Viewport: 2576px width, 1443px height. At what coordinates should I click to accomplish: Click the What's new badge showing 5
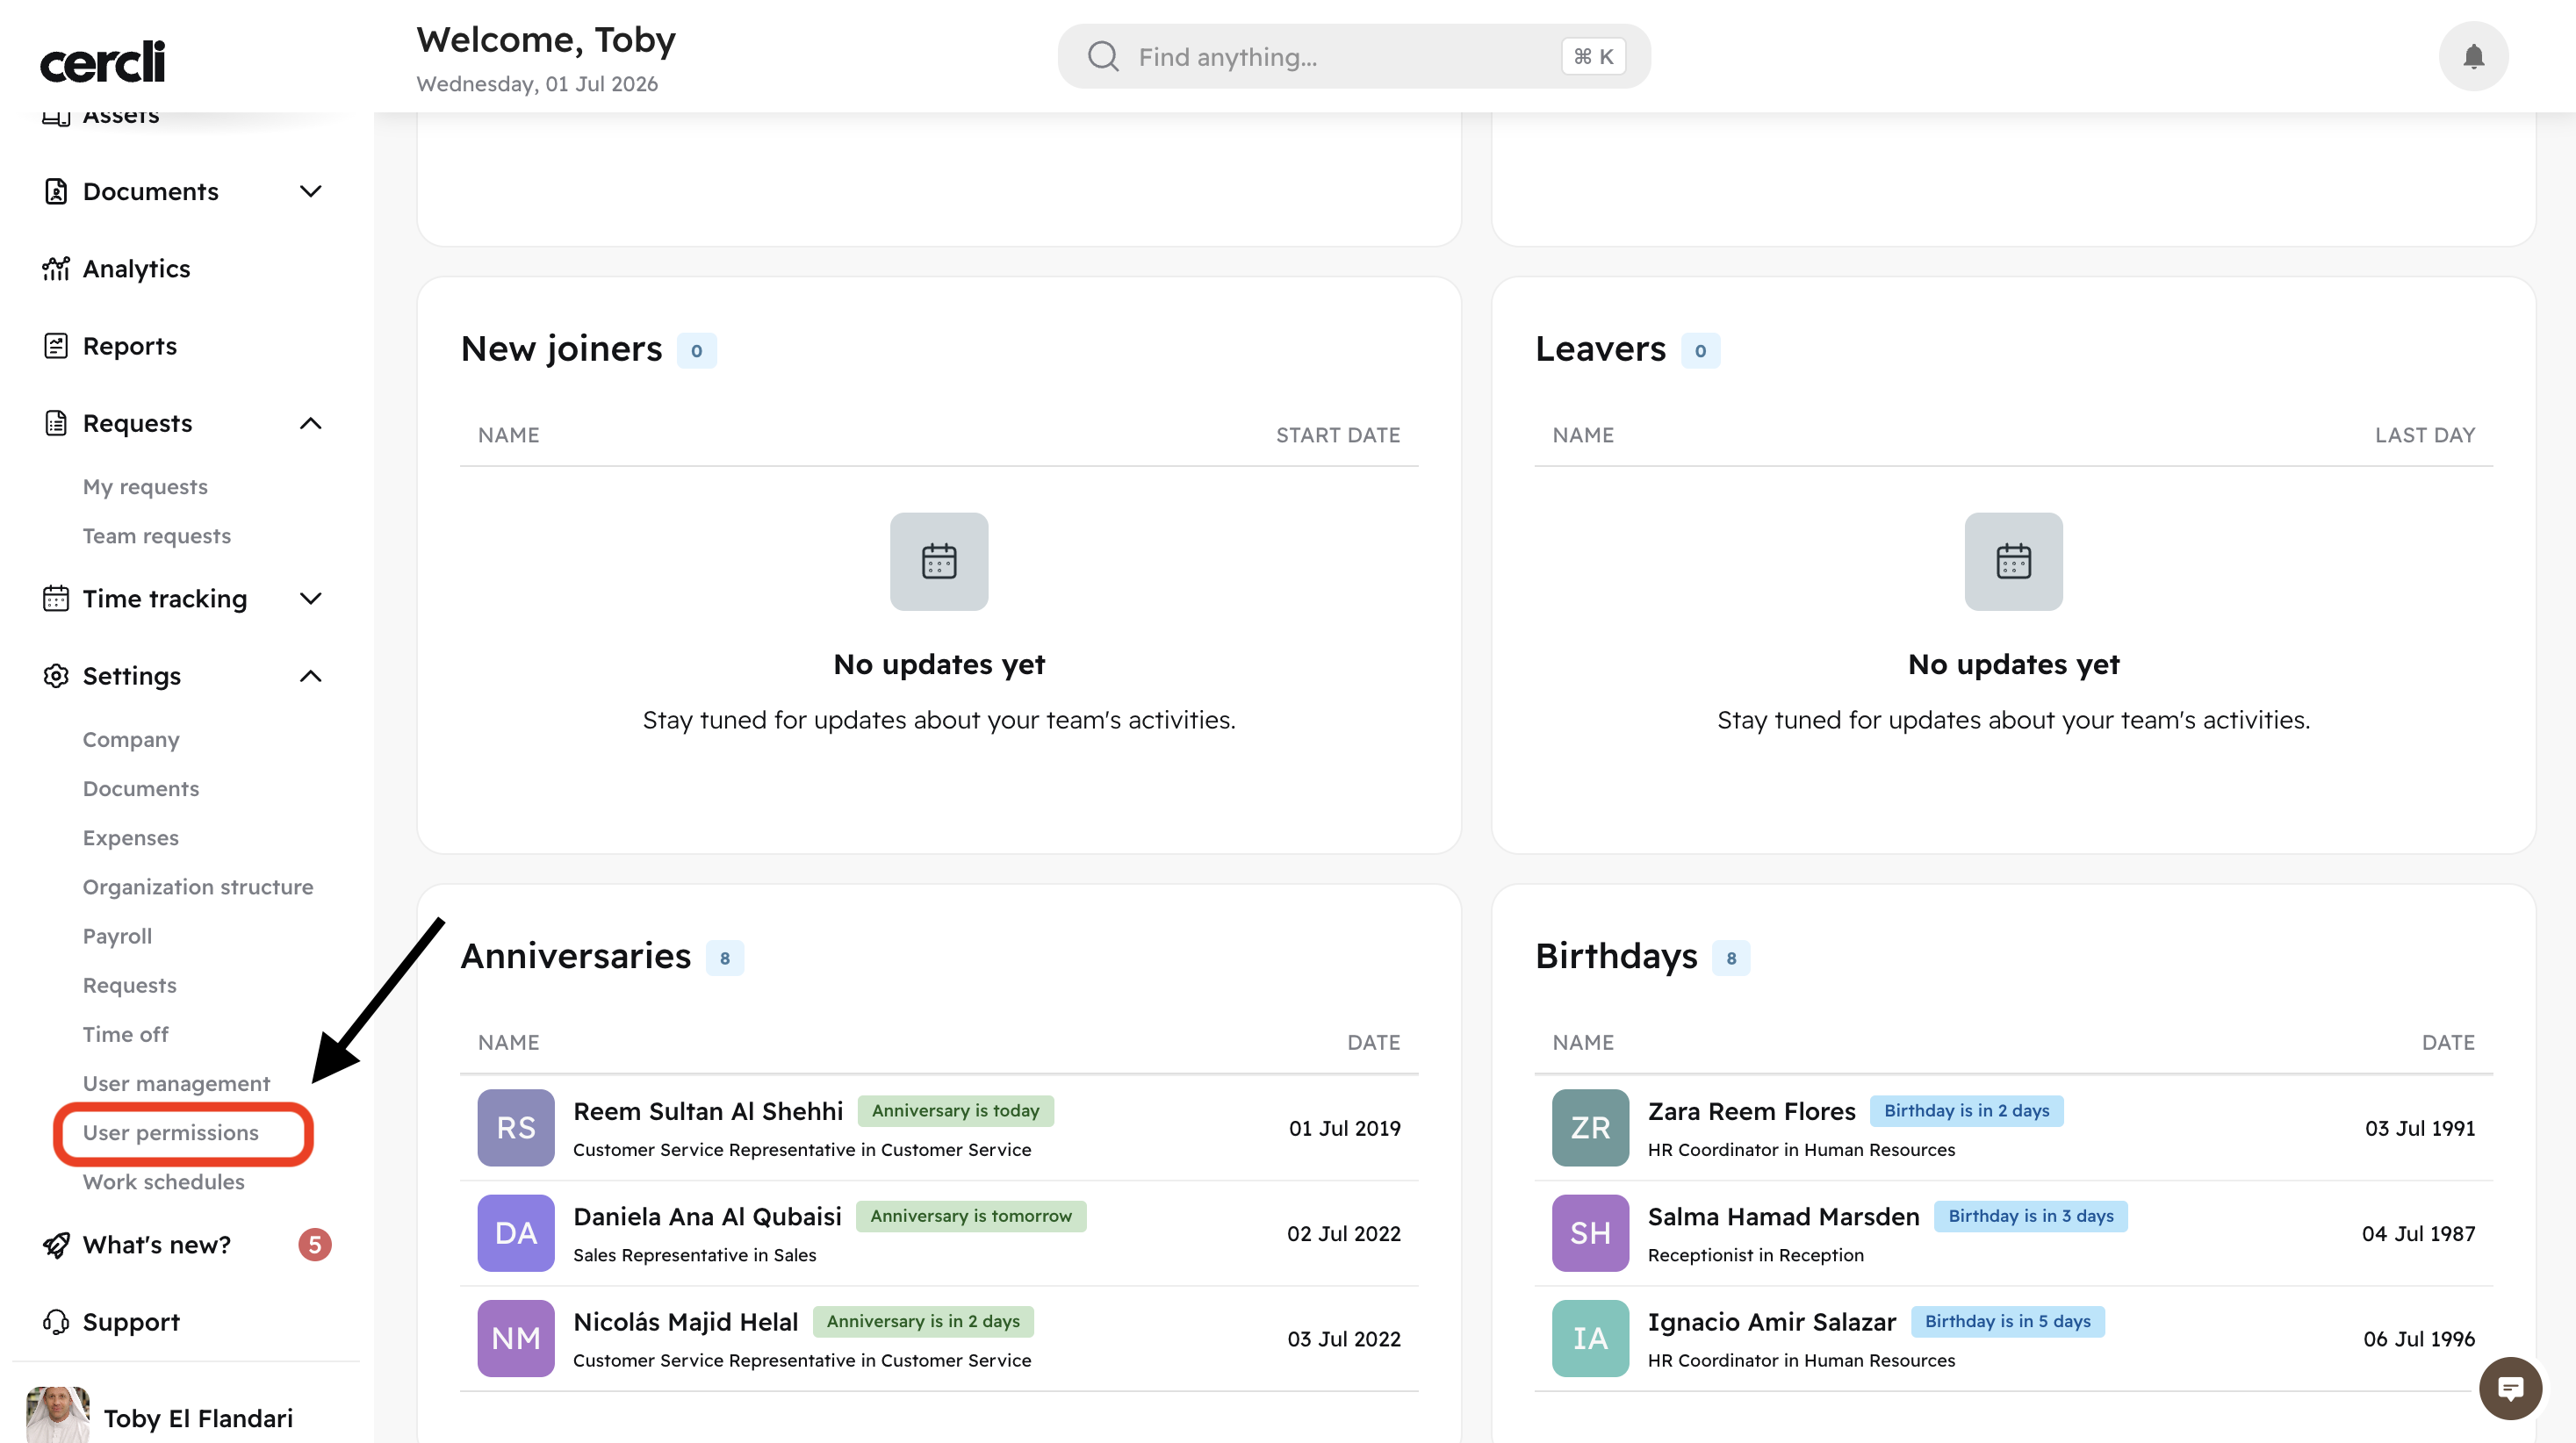click(315, 1244)
